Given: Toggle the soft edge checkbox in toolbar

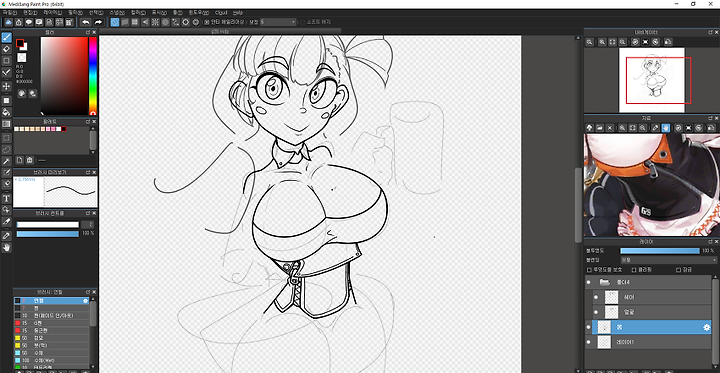Looking at the screenshot, I should click(x=302, y=22).
